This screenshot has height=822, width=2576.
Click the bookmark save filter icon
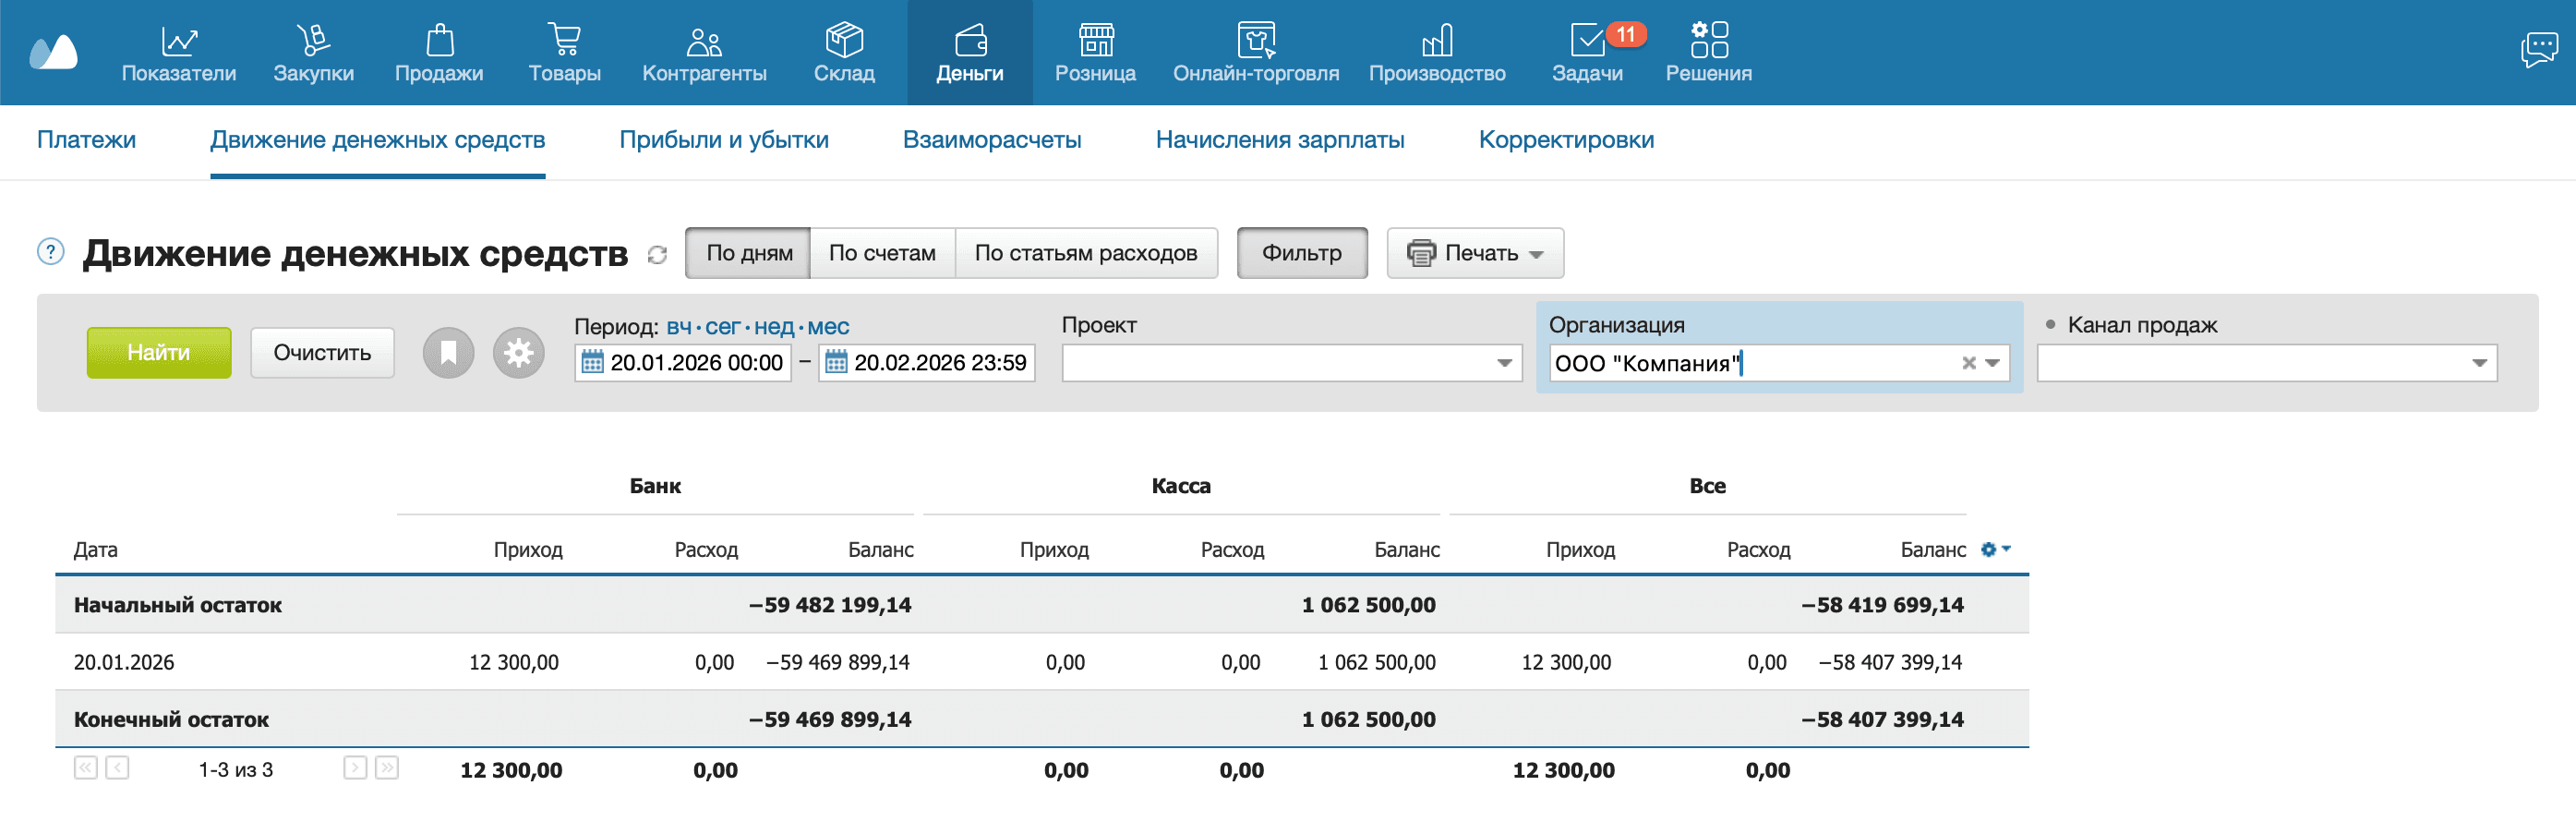point(448,353)
